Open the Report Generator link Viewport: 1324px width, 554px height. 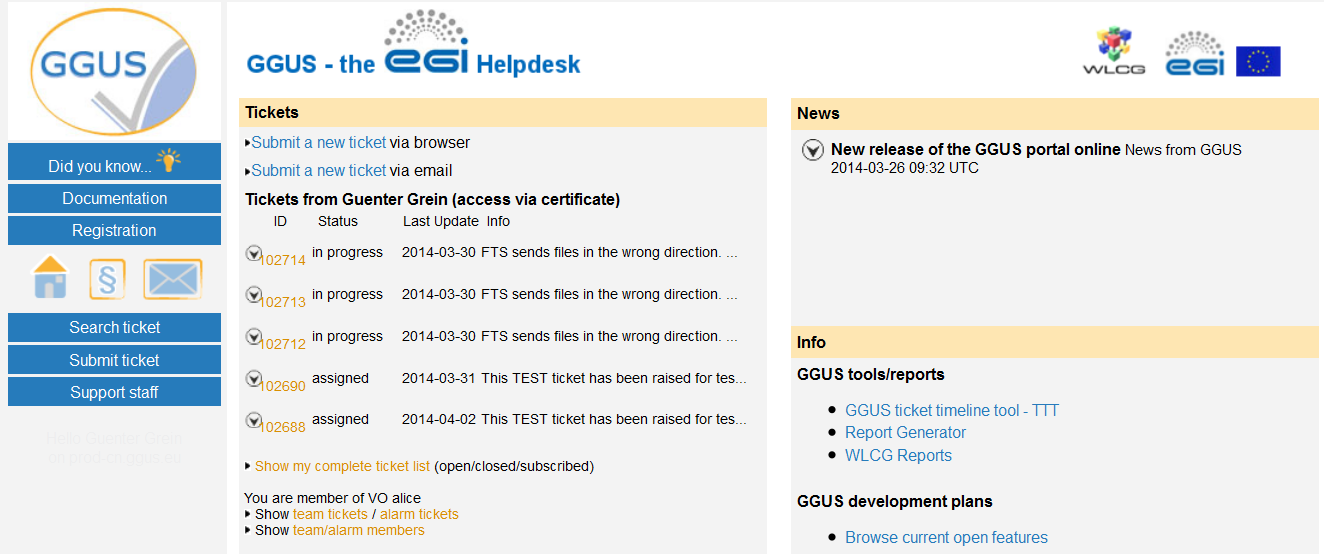tap(906, 432)
